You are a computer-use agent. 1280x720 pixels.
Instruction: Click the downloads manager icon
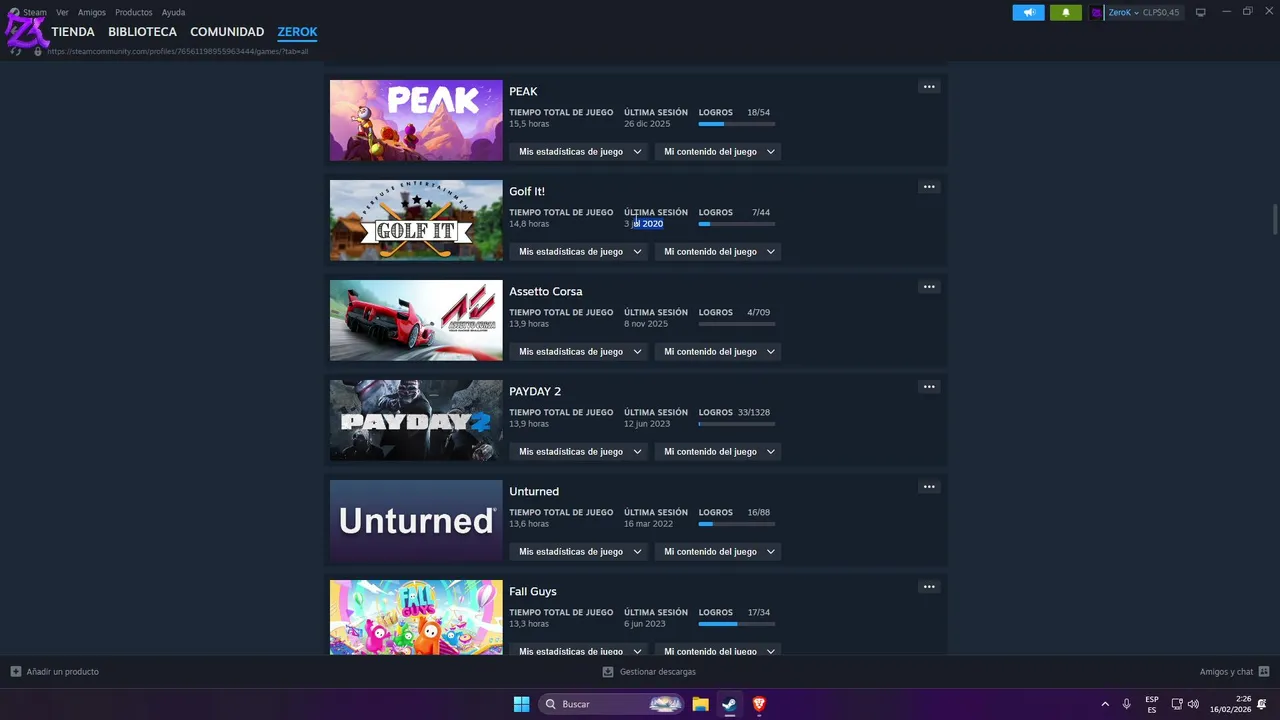608,672
